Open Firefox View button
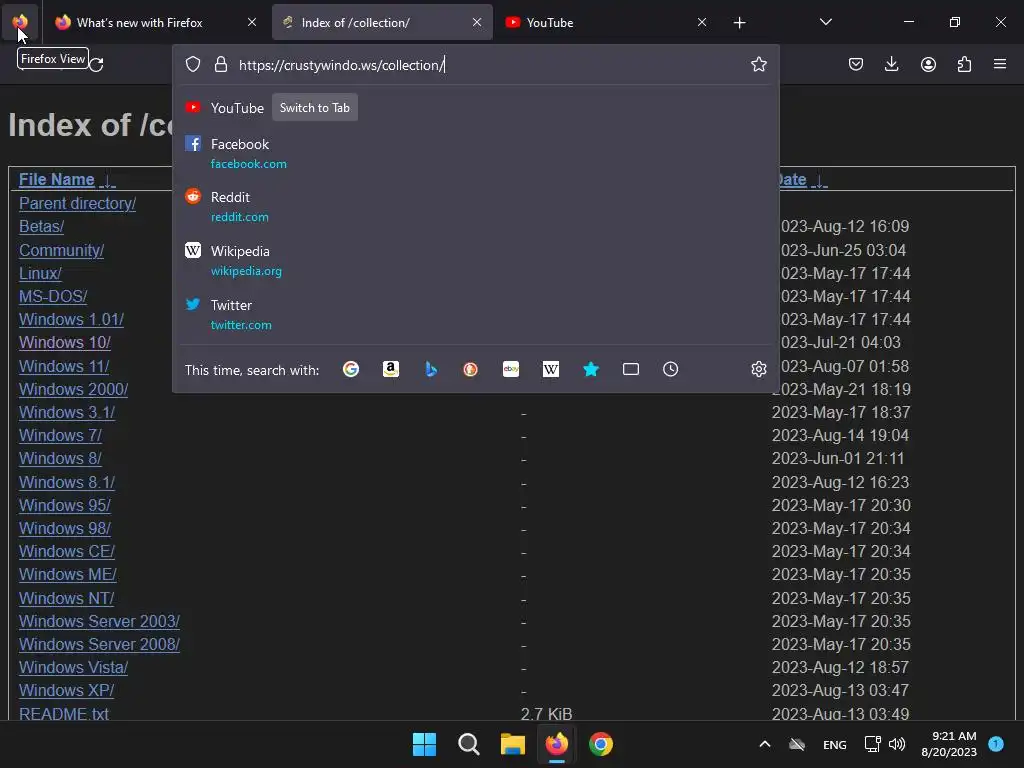1024x768 pixels. 20,22
